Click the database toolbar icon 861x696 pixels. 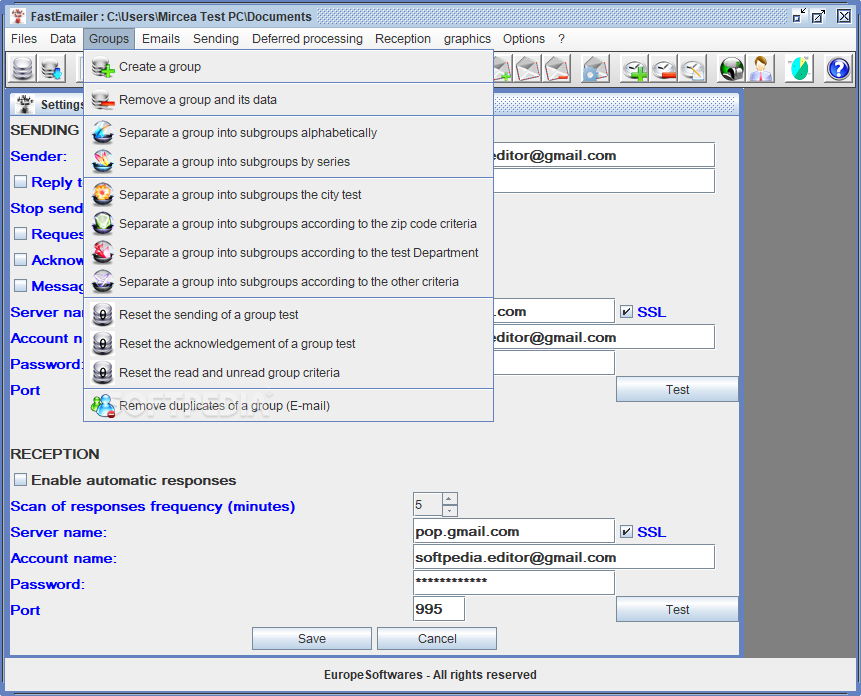tap(23, 69)
